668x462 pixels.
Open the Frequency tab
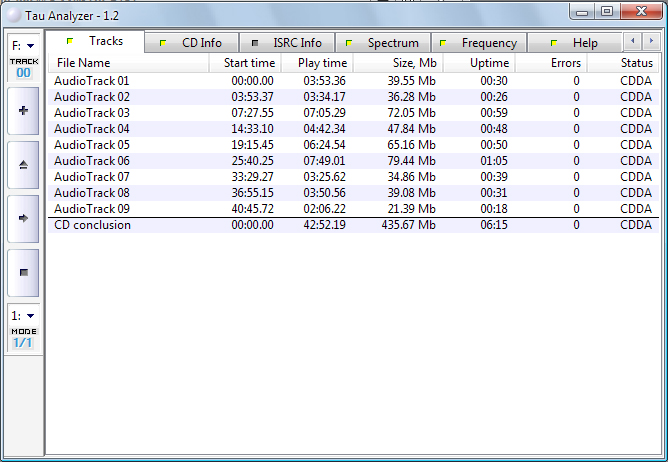tap(481, 43)
